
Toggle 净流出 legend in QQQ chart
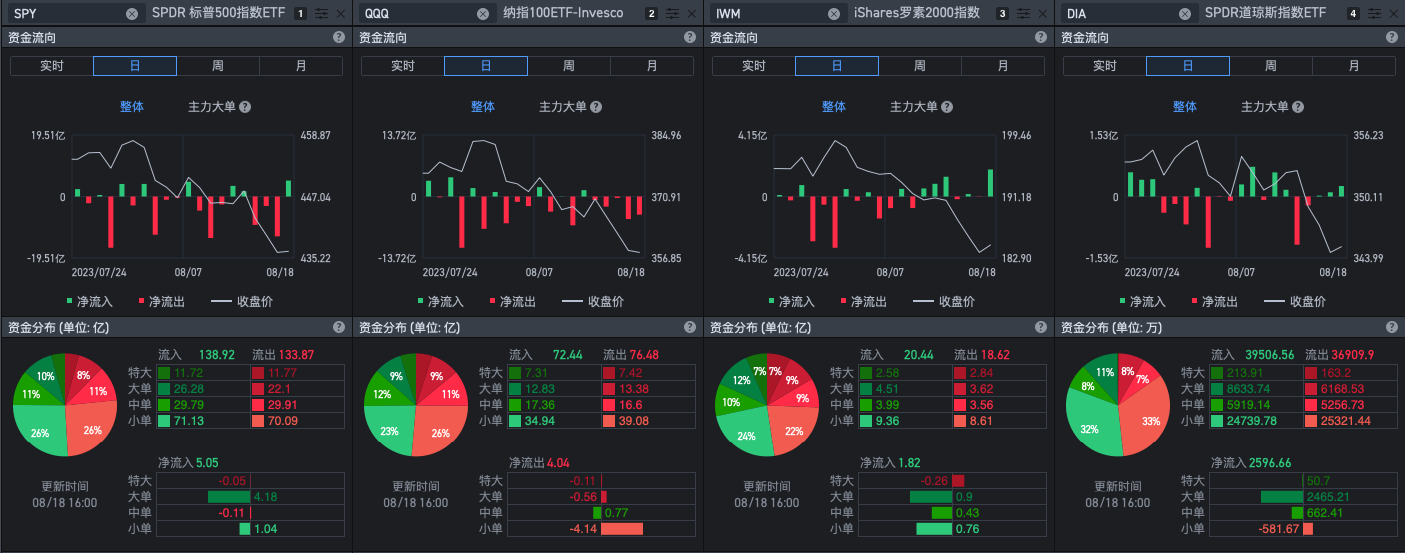click(x=513, y=301)
